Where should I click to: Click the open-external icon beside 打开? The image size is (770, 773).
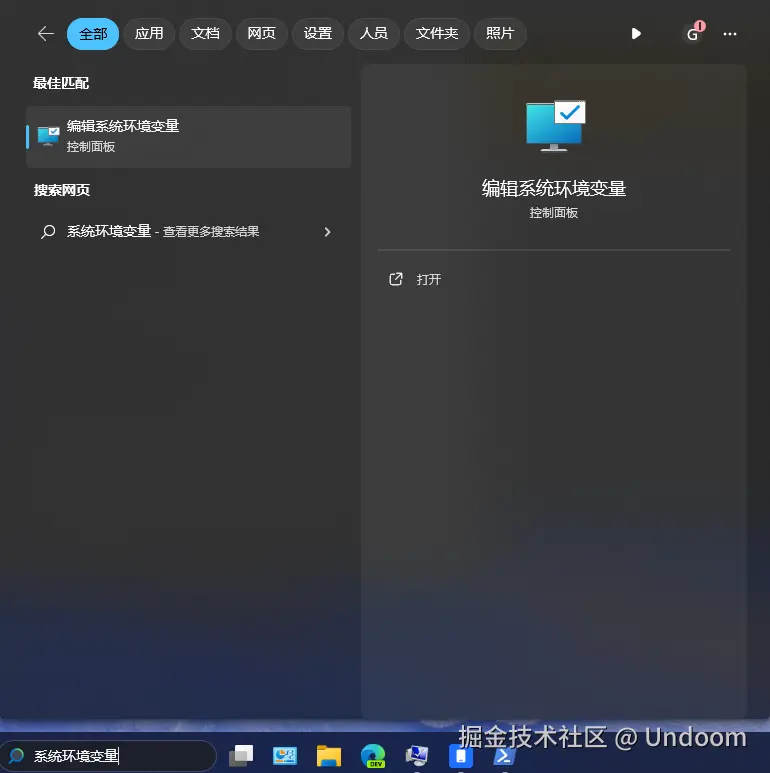tap(396, 279)
